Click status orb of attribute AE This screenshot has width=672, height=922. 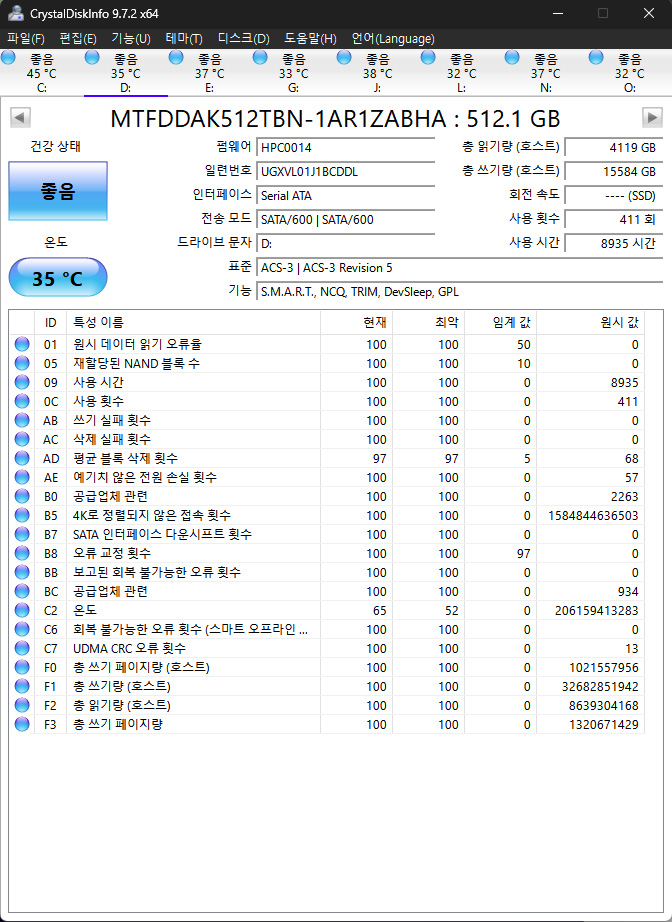point(22,477)
